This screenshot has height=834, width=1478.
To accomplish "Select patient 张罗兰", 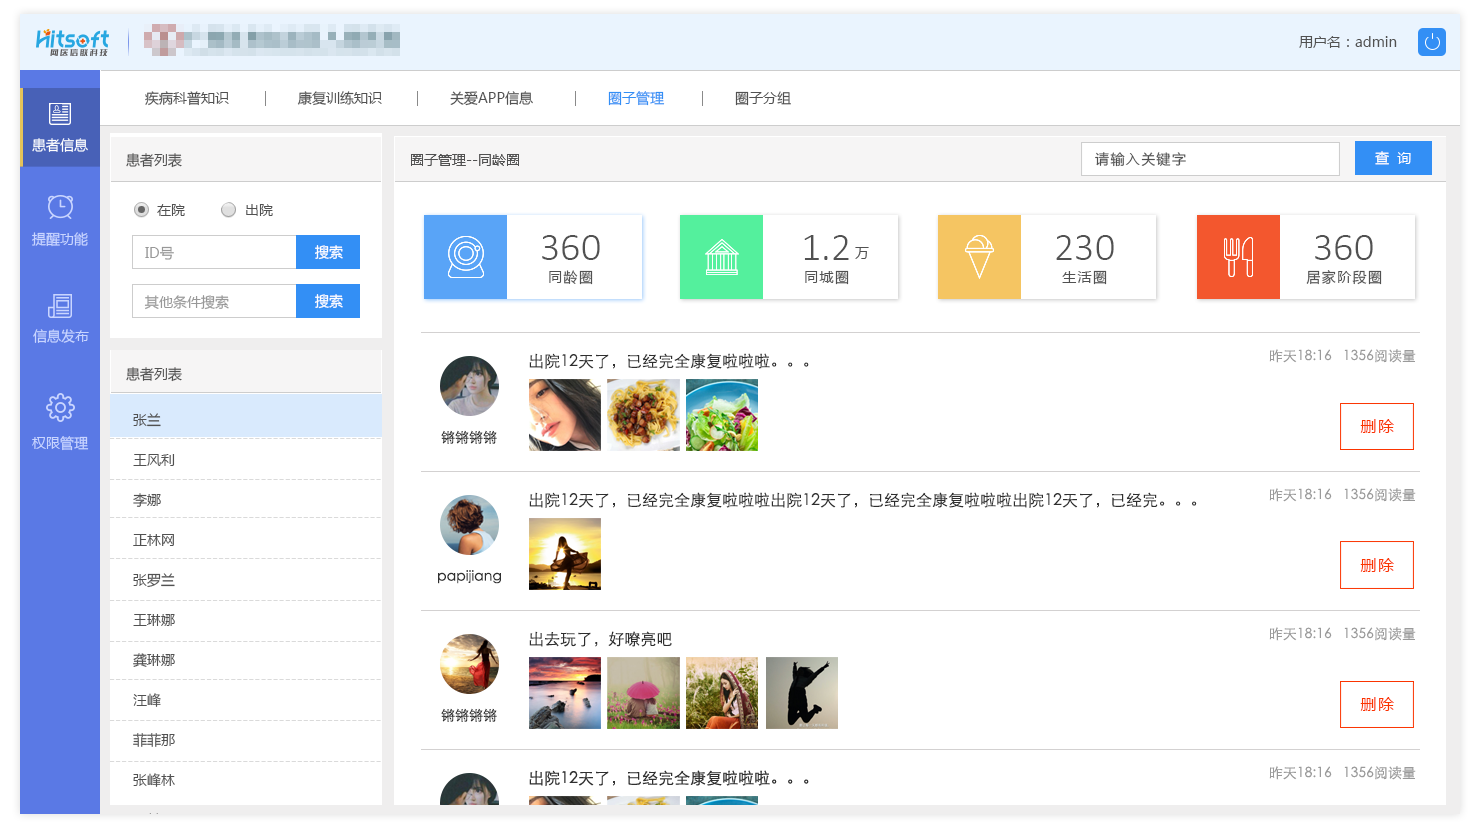I will click(x=246, y=580).
